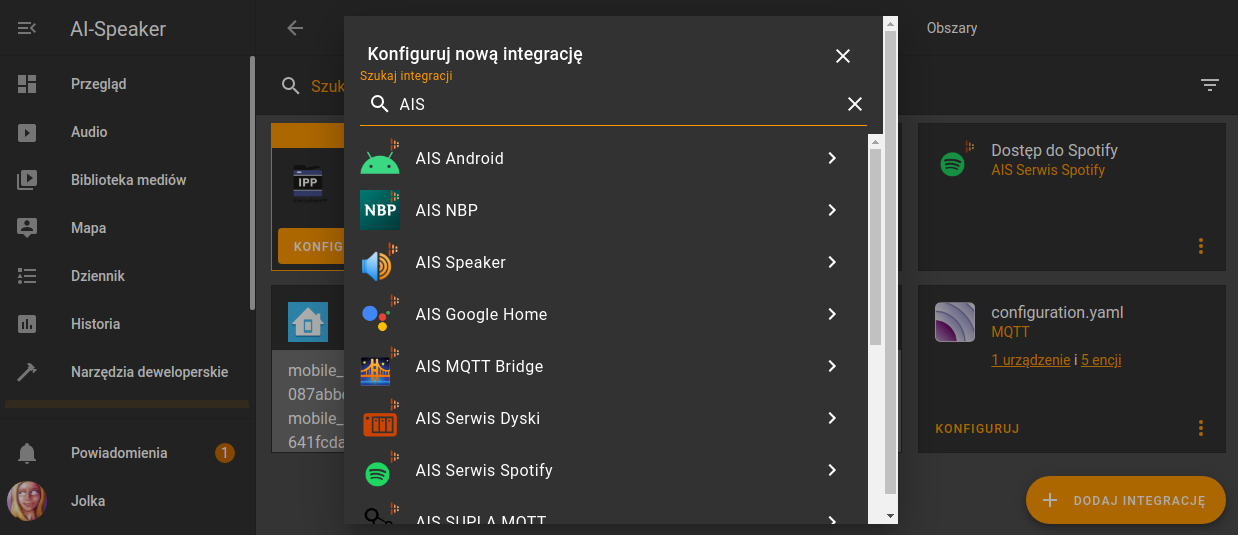This screenshot has height=535, width=1238.
Task: Open Biblioteka mediów in the sidebar
Action: [128, 180]
